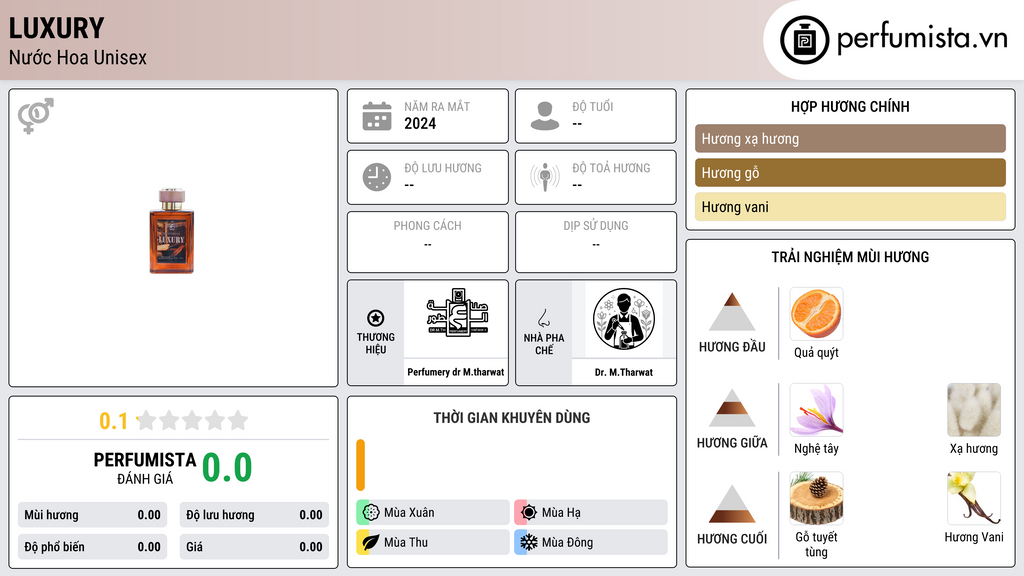Click the 0.1 user rating value

[114, 421]
